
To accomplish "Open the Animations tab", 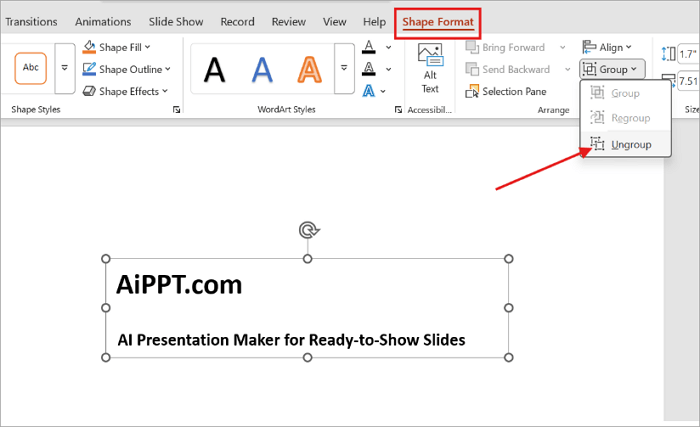I will (x=103, y=21).
